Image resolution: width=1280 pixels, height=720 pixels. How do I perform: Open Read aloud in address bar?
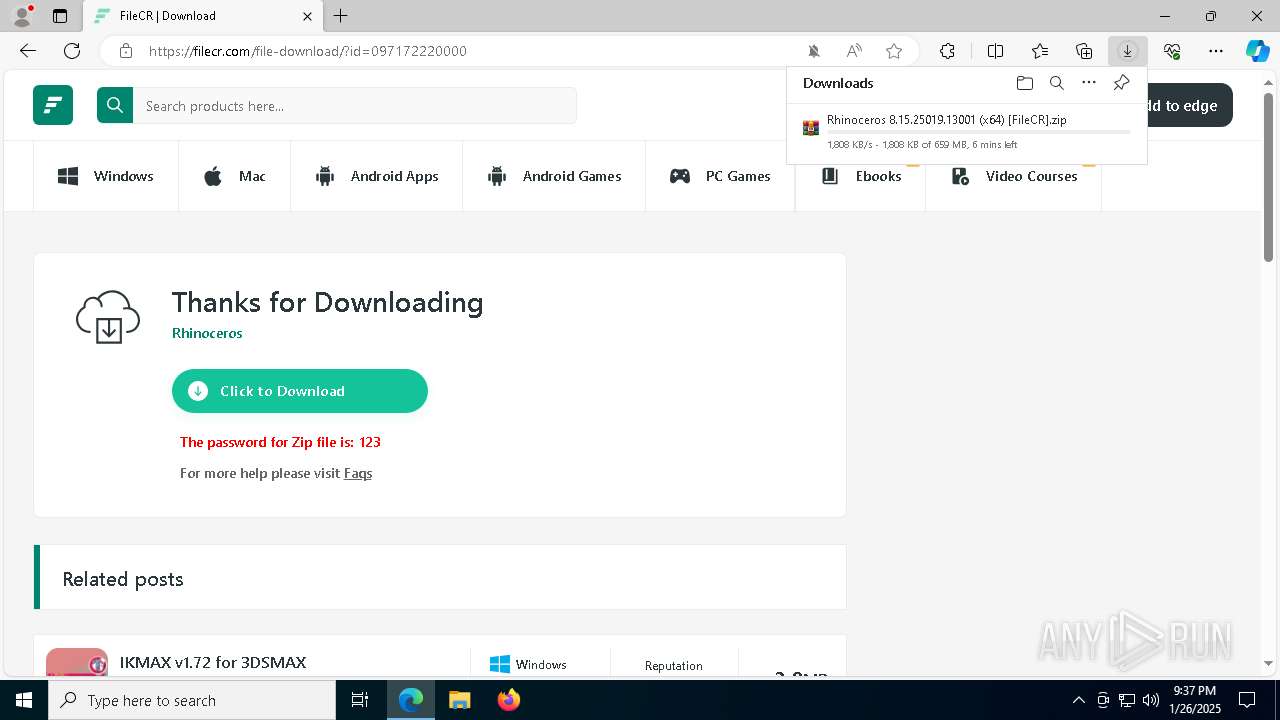(854, 51)
